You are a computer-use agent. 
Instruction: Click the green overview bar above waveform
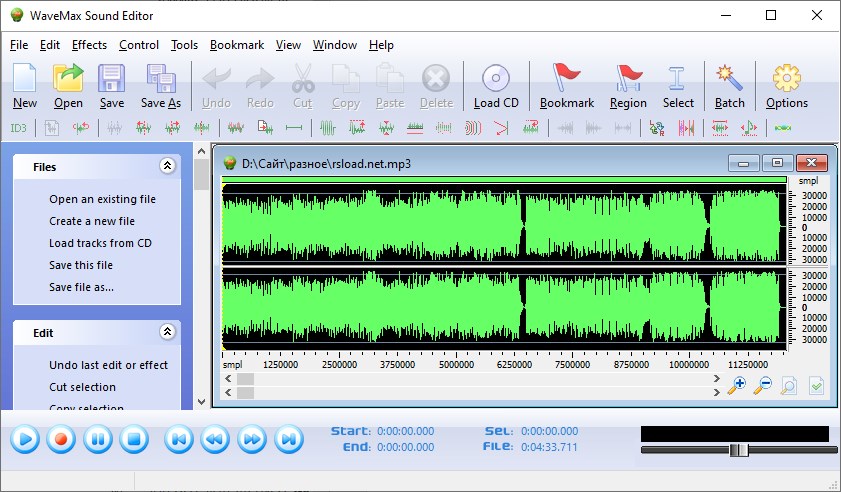click(504, 180)
